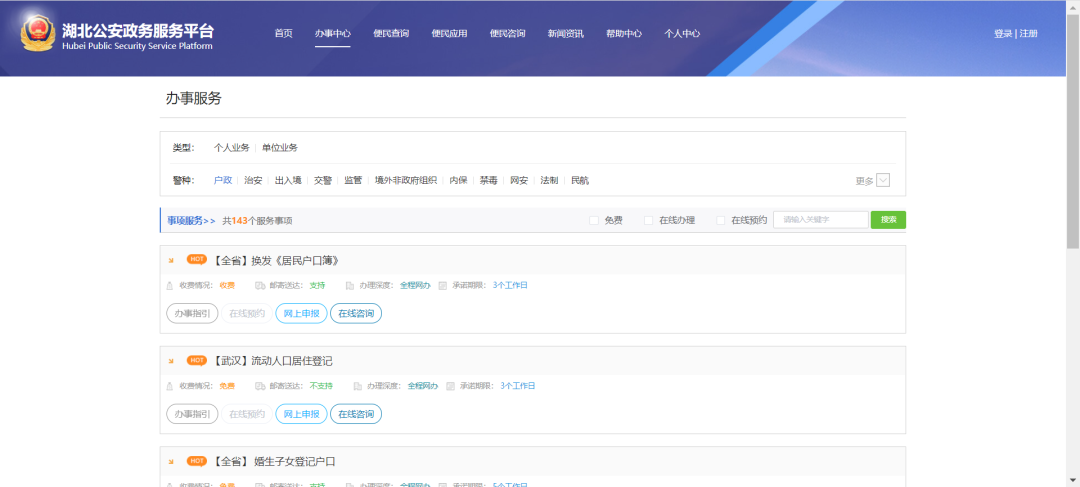Click orange arrow icon beside 换发《居民户口簿》
The height and width of the screenshot is (487, 1080).
point(171,260)
